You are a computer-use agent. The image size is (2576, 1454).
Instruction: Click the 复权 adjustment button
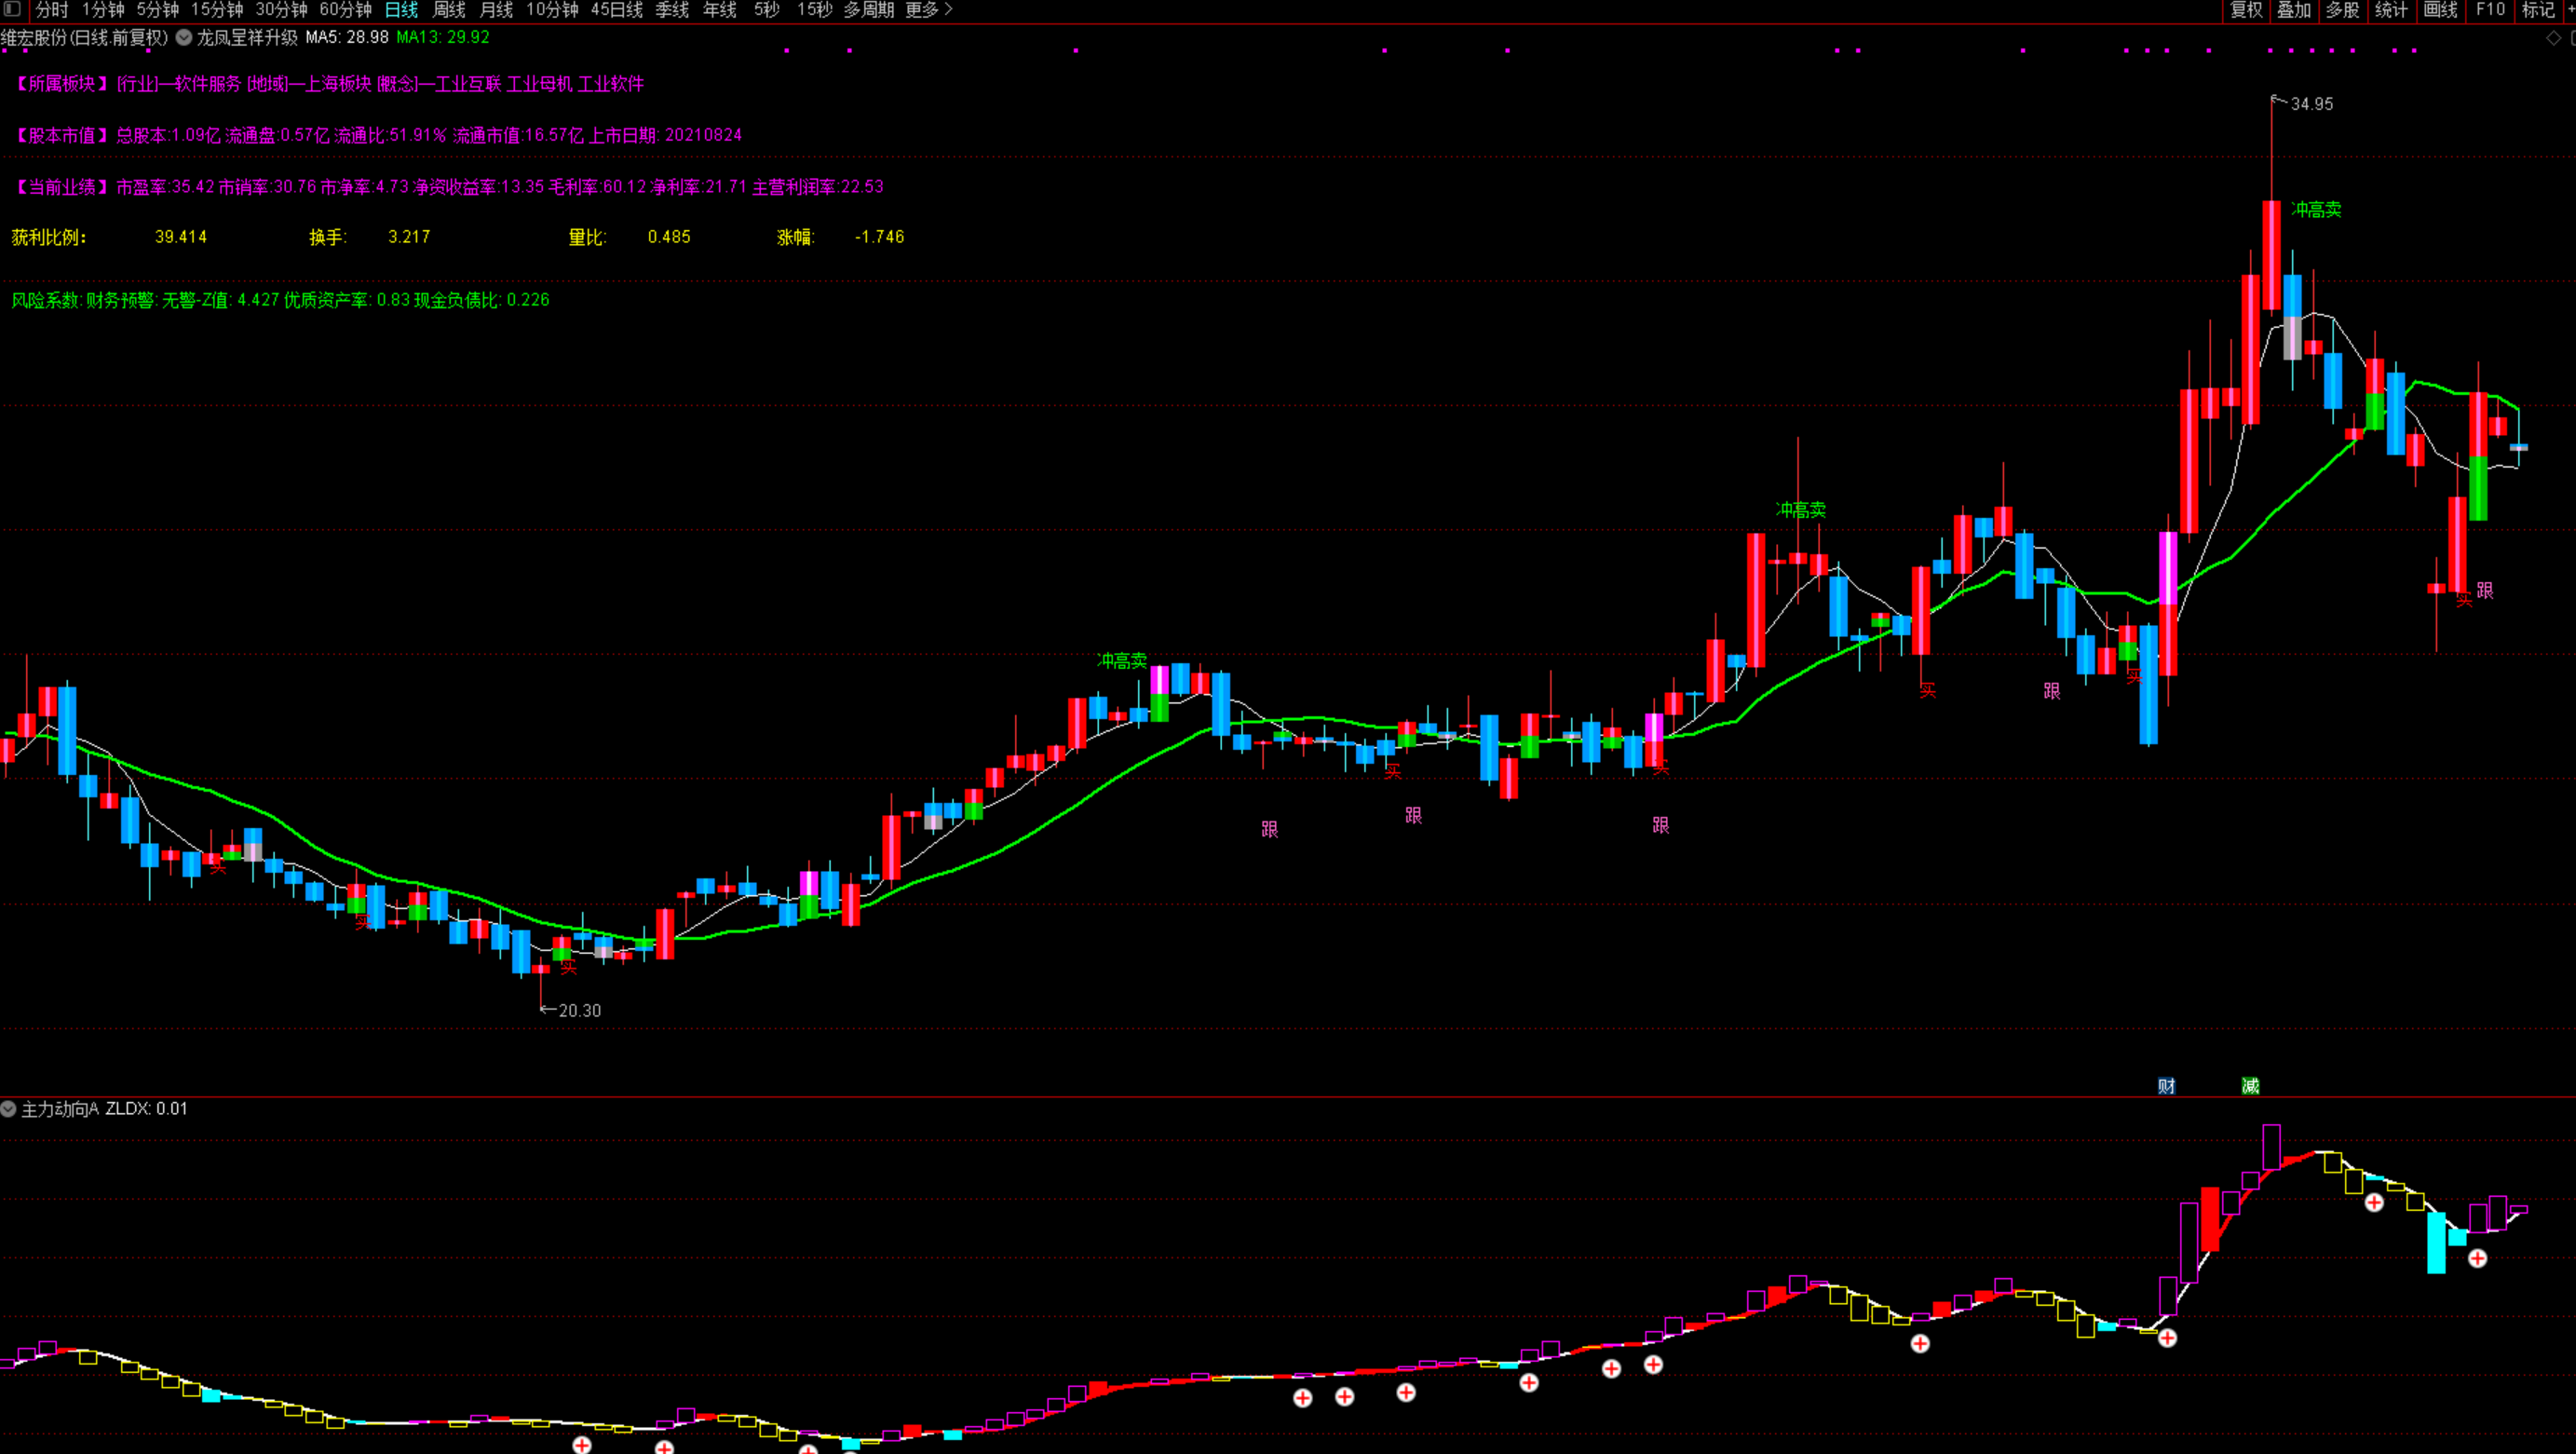click(2246, 9)
